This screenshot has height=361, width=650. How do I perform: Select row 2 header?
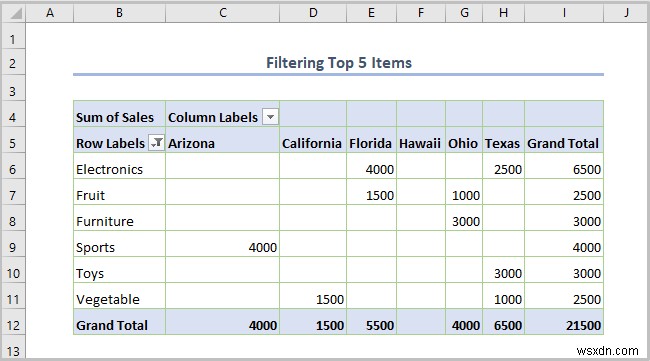pos(13,63)
